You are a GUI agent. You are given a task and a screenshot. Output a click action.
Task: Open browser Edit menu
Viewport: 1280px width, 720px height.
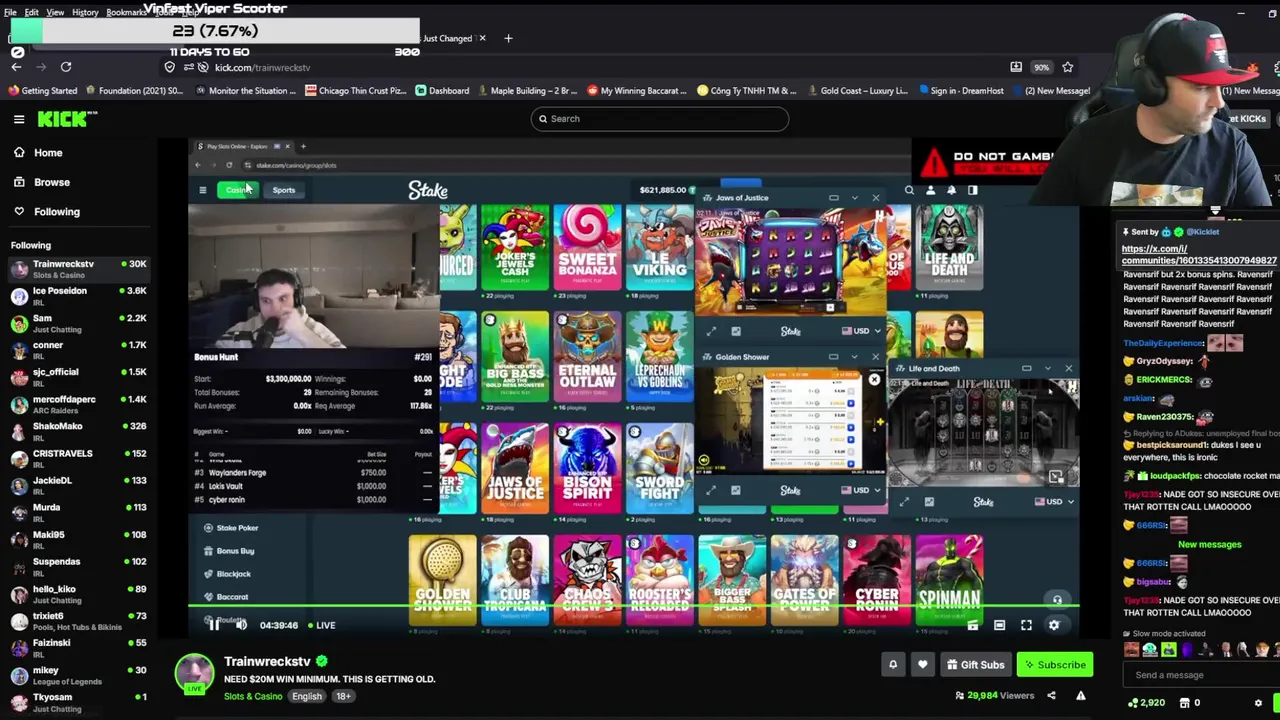coord(32,12)
